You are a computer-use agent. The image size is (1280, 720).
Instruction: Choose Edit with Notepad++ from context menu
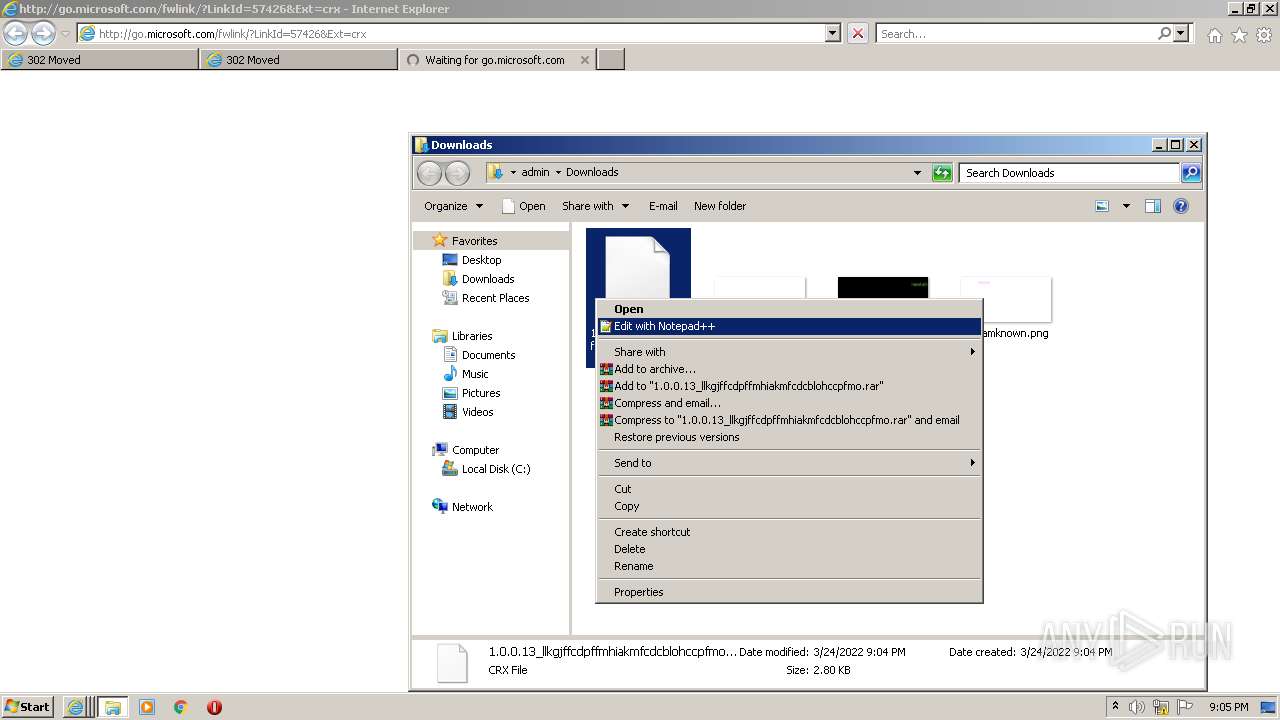click(x=789, y=326)
